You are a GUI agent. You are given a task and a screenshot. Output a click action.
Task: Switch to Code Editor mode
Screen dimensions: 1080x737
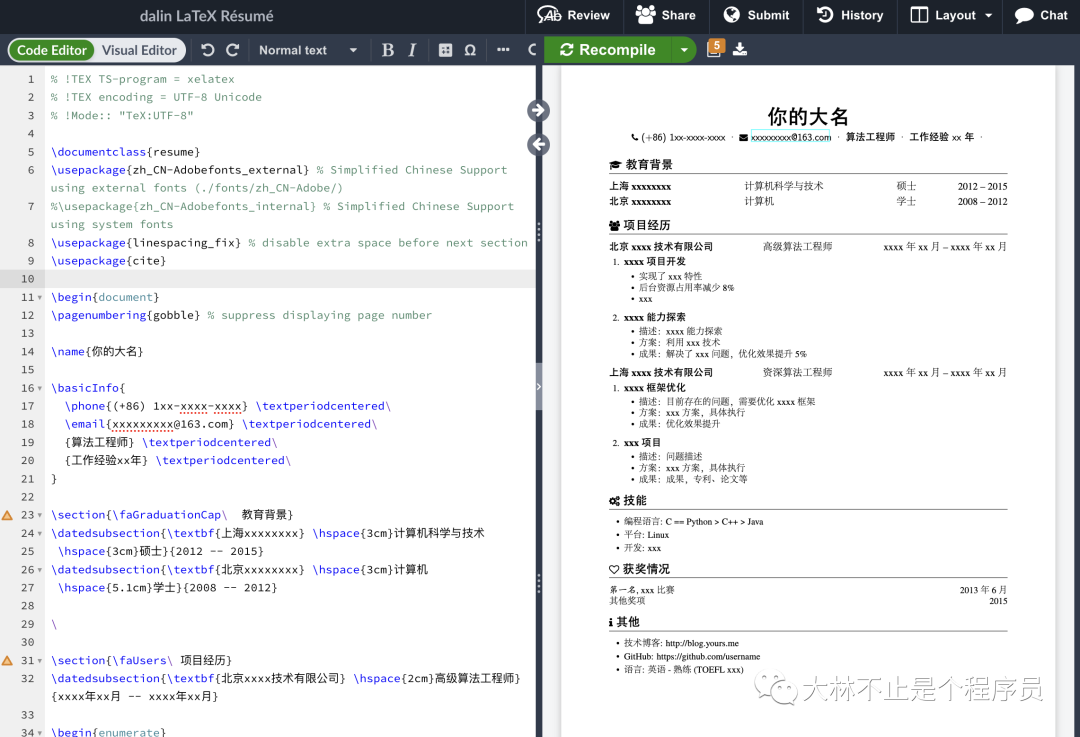(x=52, y=50)
